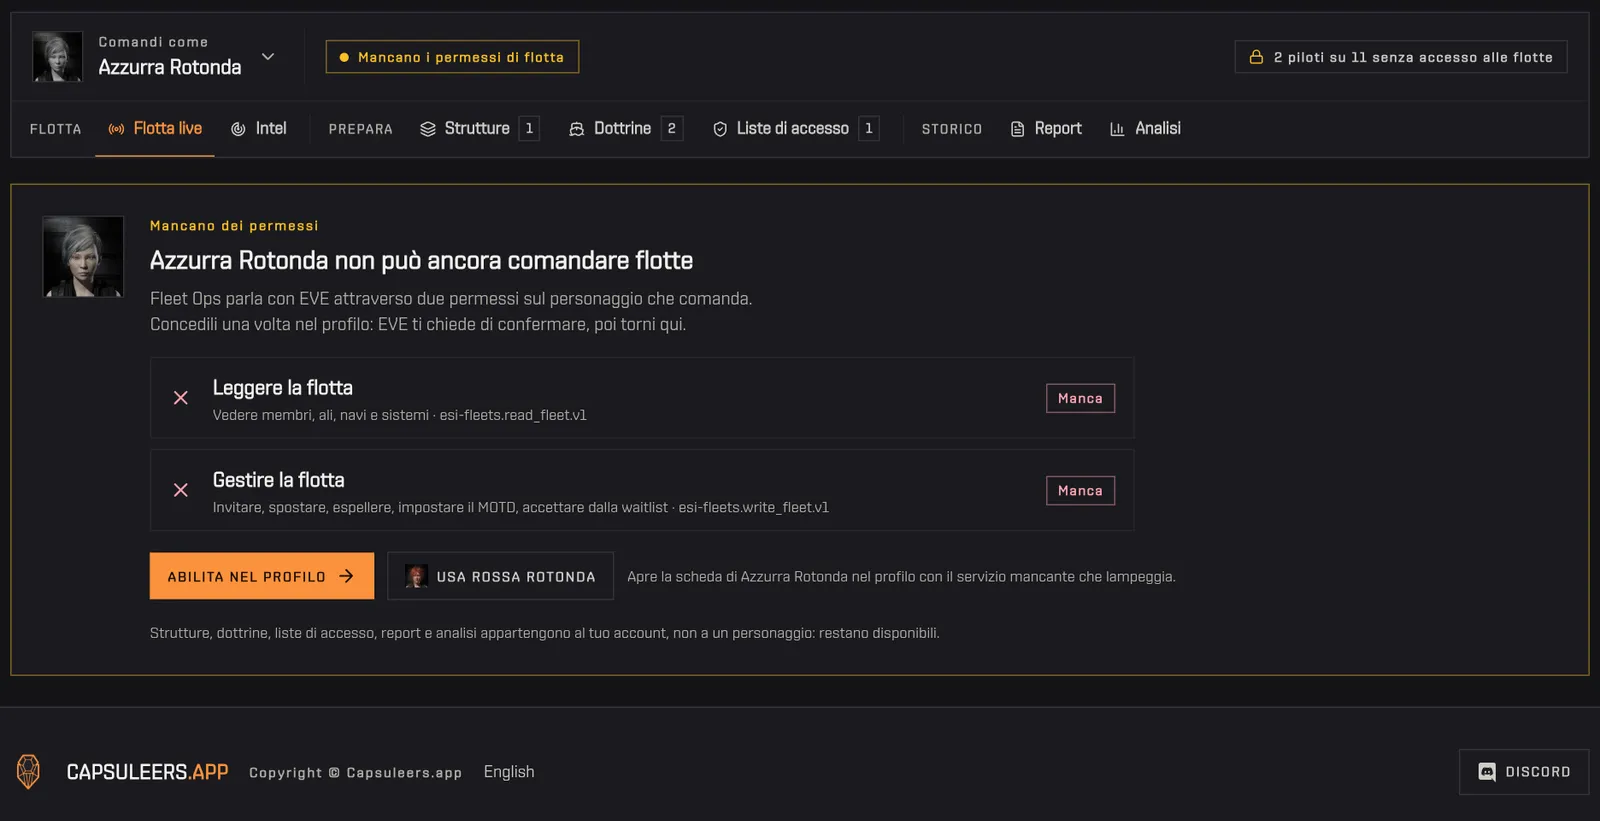The height and width of the screenshot is (821, 1600).
Task: Click Manca badge for Gestire la flotta
Action: 1080,491
